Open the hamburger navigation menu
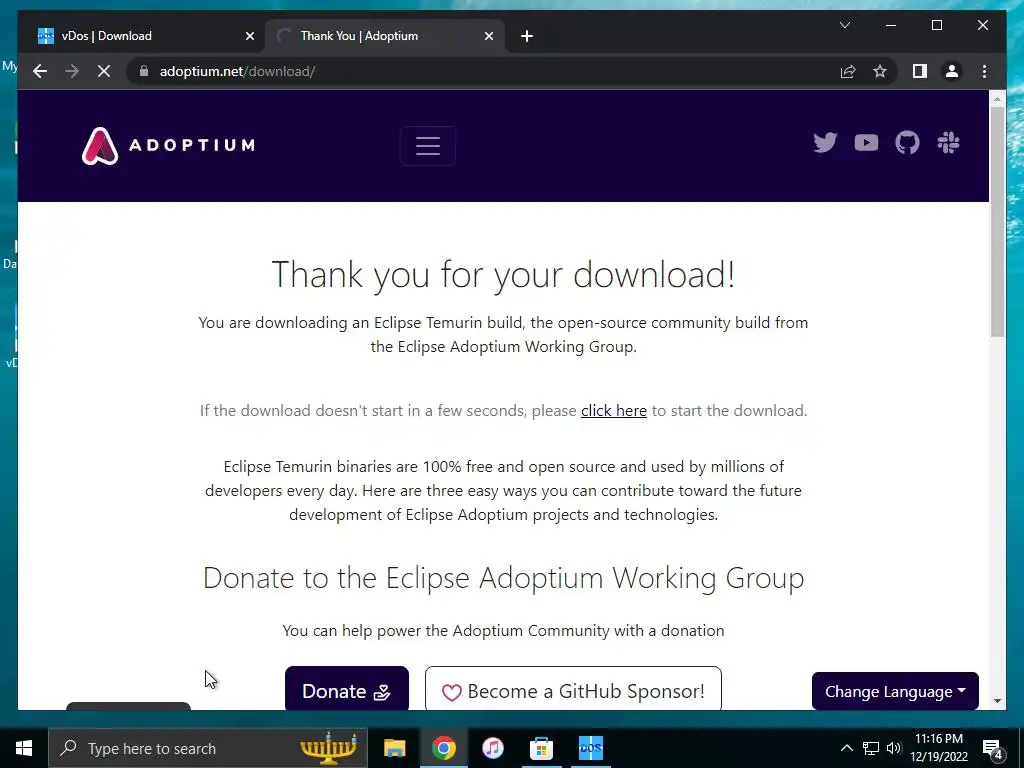This screenshot has height=768, width=1024. tap(428, 146)
